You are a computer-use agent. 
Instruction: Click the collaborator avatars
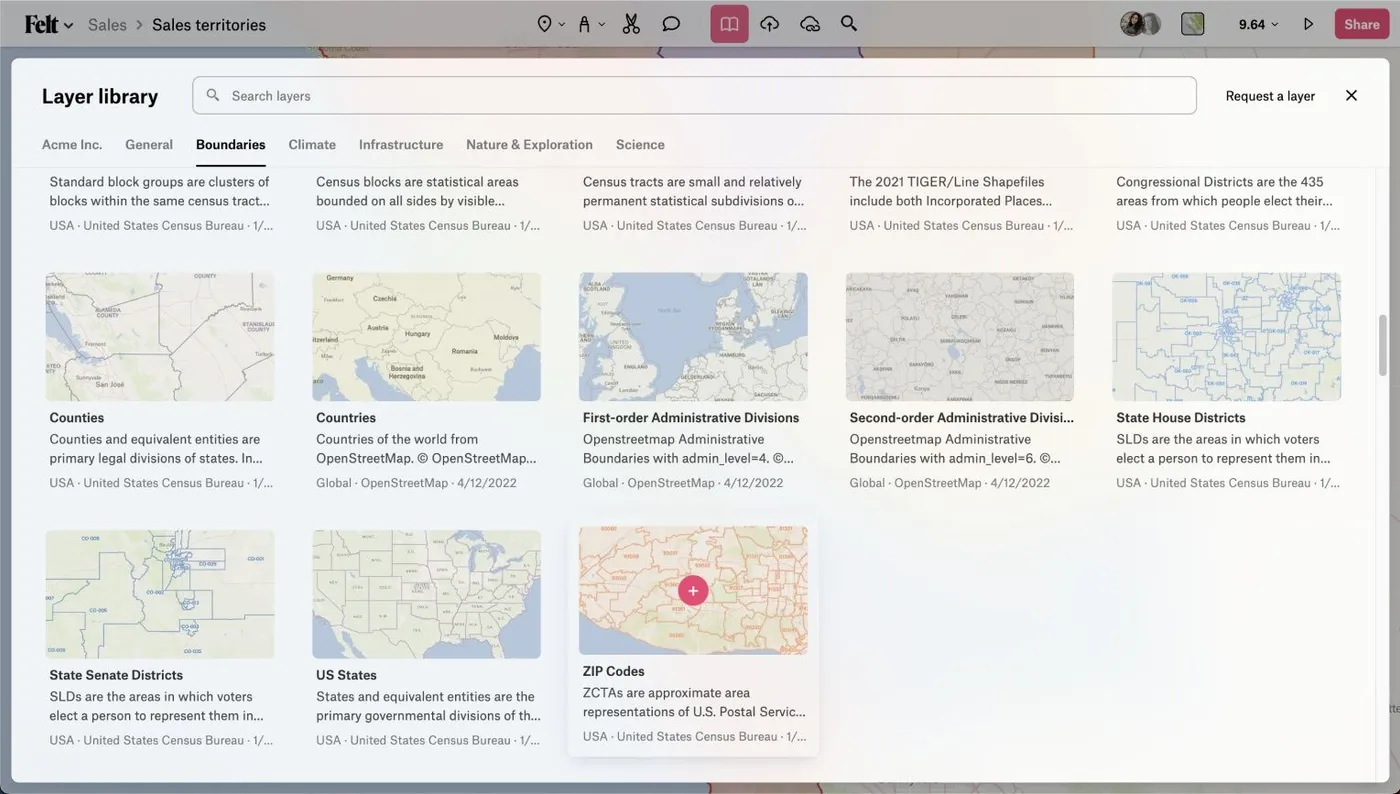click(x=1140, y=24)
